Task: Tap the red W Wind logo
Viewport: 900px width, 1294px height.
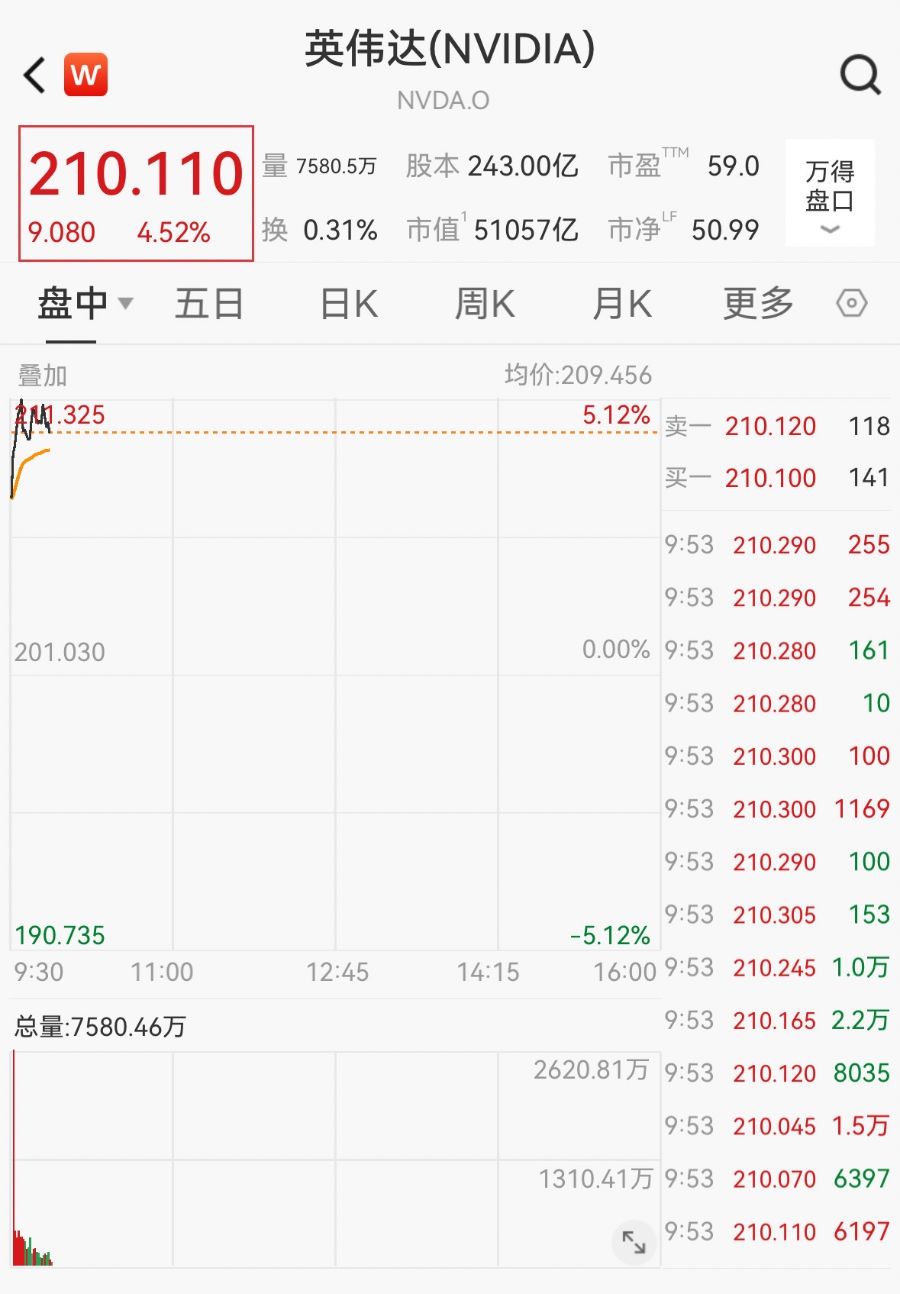Action: click(85, 75)
